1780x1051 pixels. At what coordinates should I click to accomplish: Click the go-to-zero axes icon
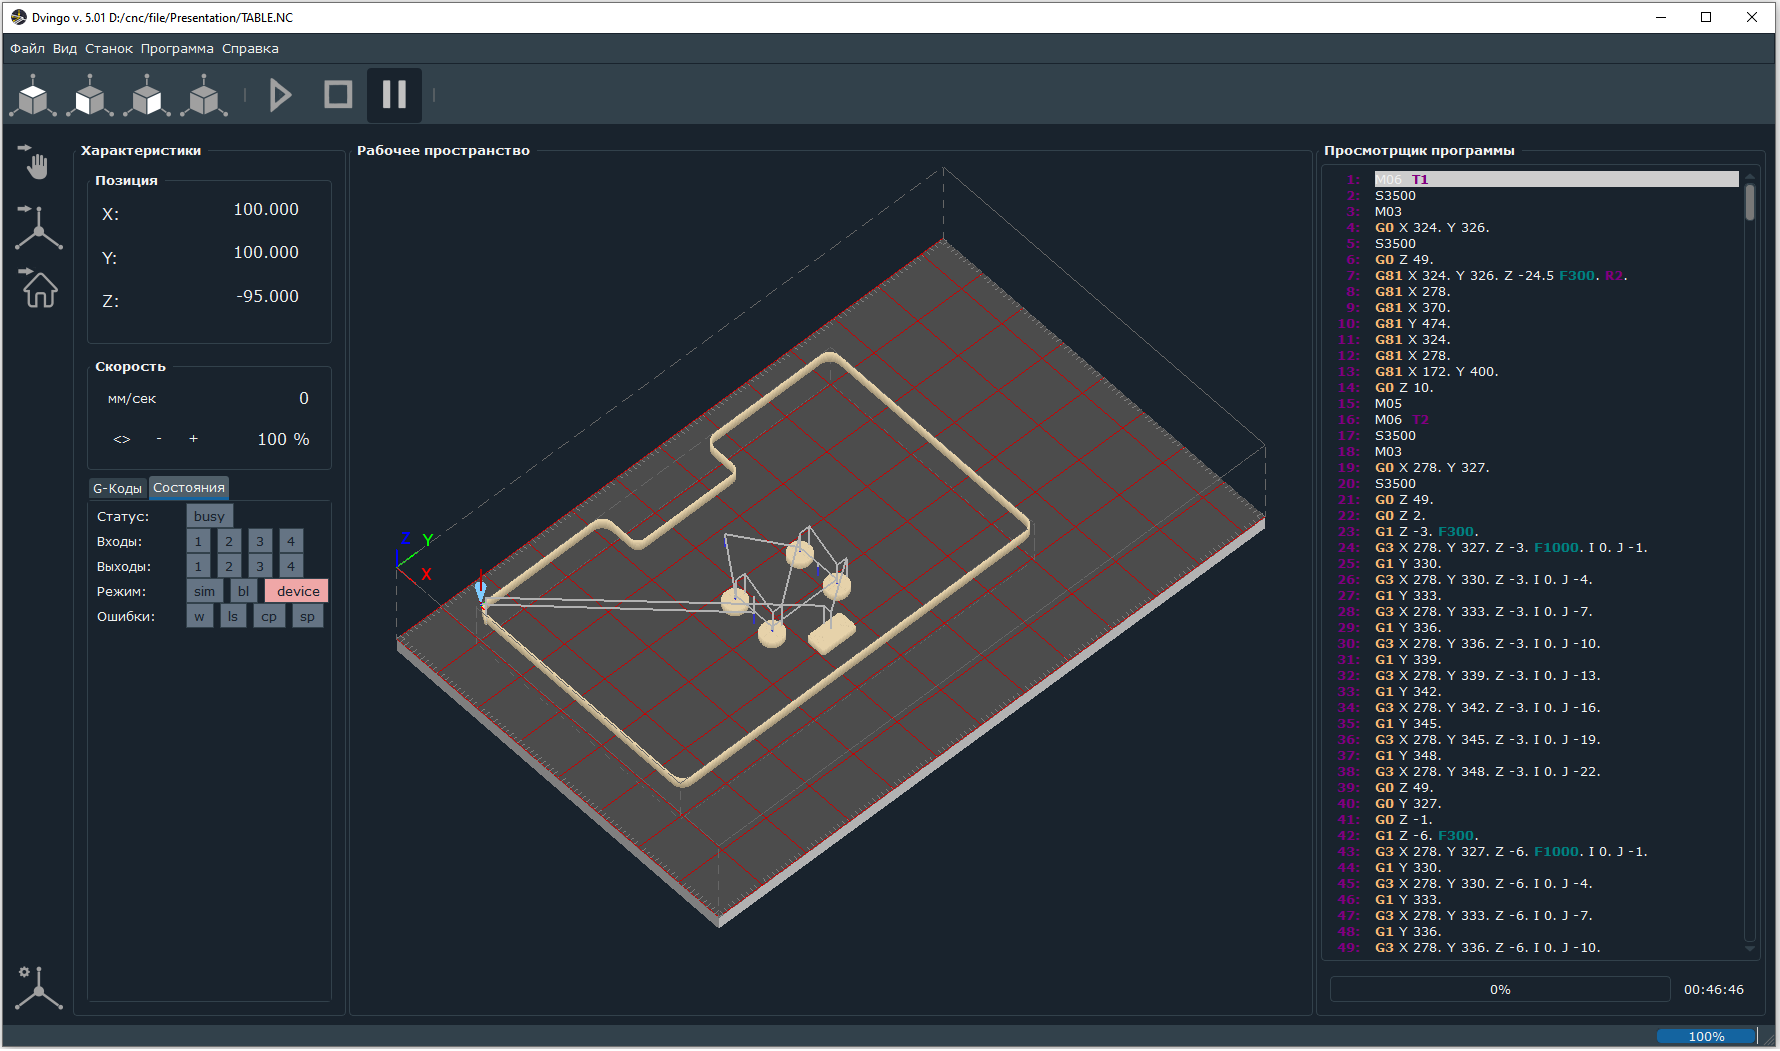pyautogui.click(x=38, y=227)
